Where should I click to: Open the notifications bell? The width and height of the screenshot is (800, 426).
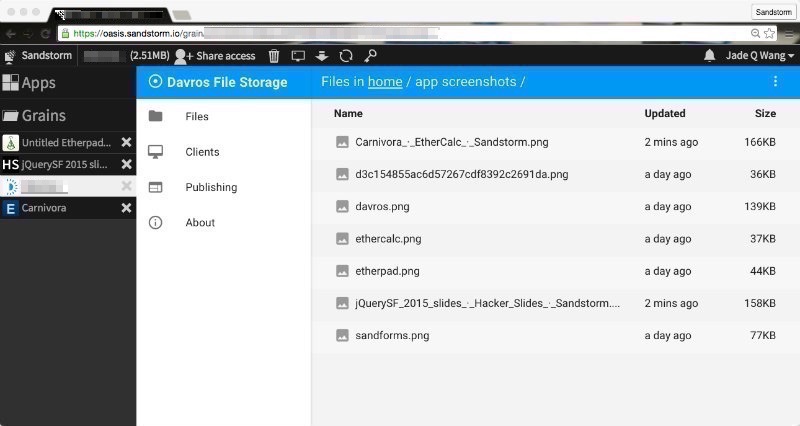(x=710, y=56)
